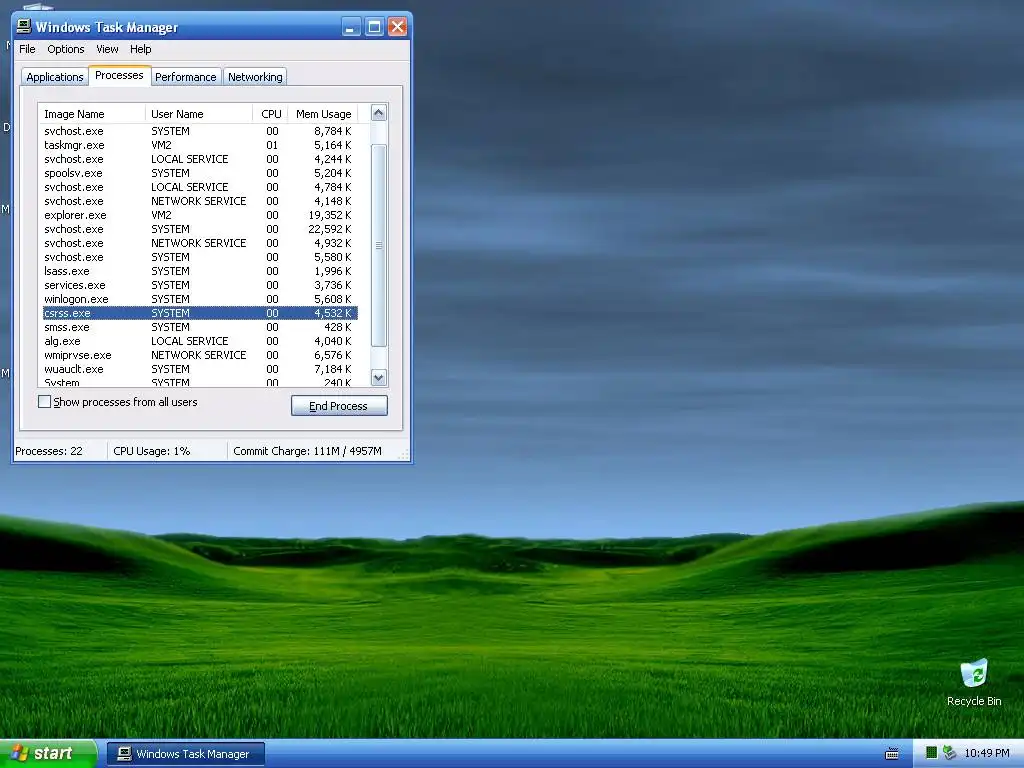Click the green CPU meter tray icon
The image size is (1024, 768).
932,753
